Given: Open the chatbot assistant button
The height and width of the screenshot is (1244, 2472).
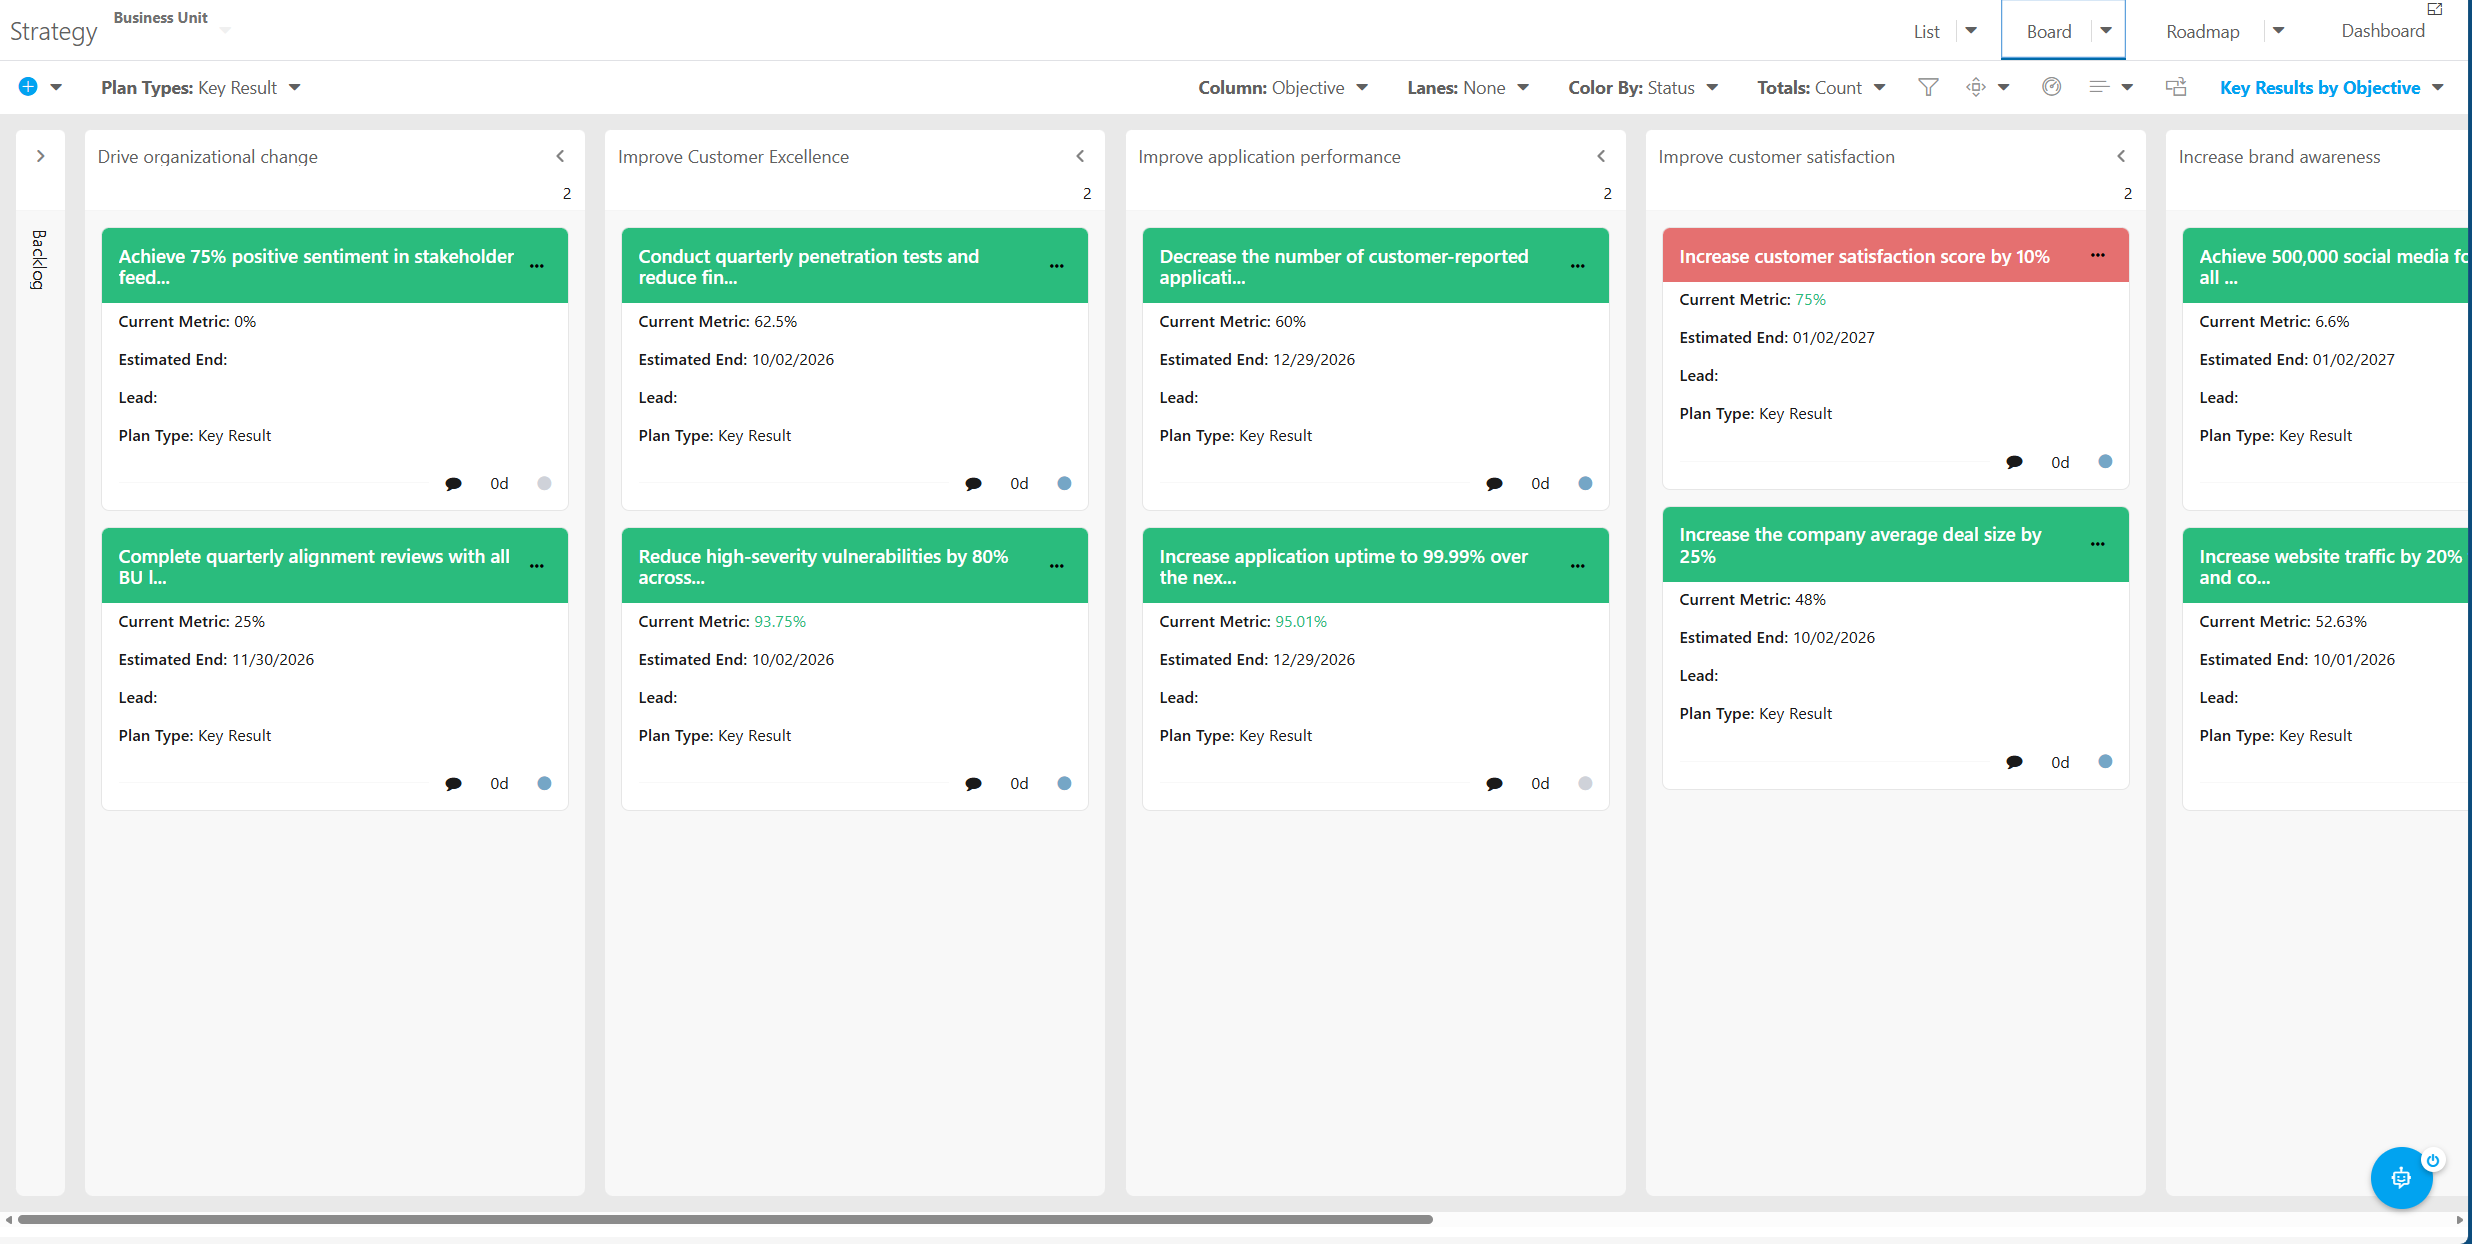Looking at the screenshot, I should pos(2401,1178).
